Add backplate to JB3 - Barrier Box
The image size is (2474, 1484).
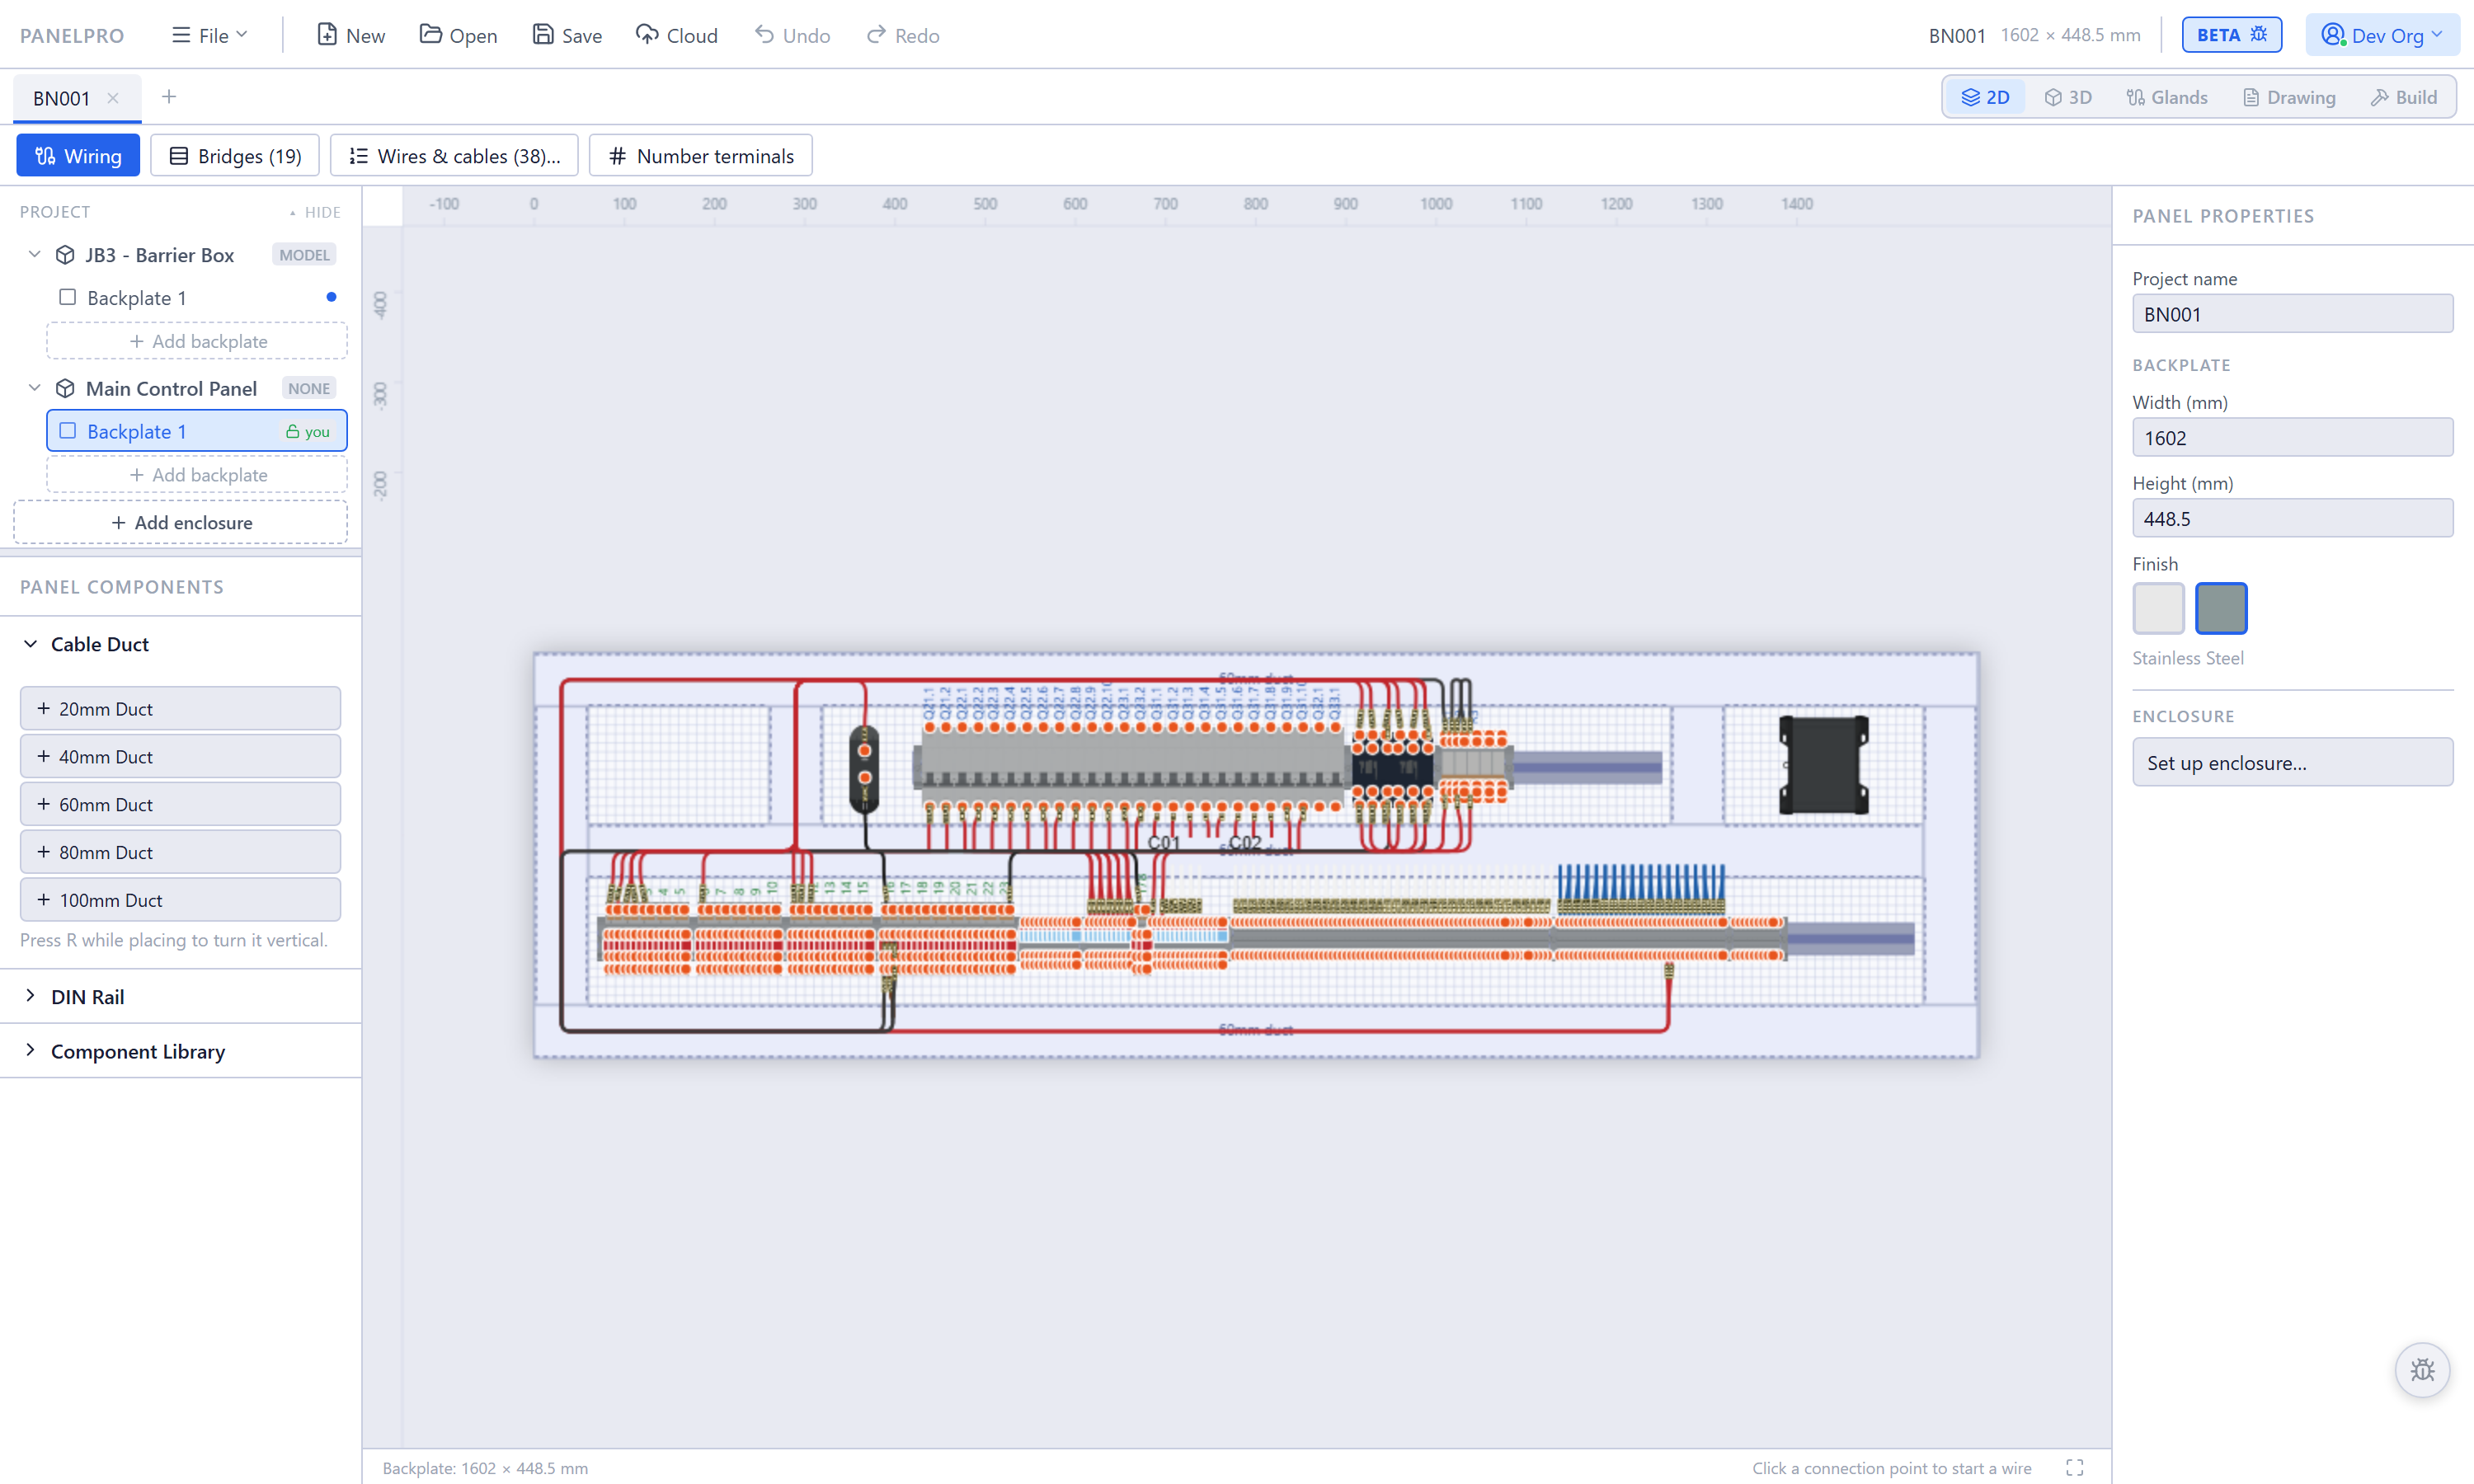point(197,341)
